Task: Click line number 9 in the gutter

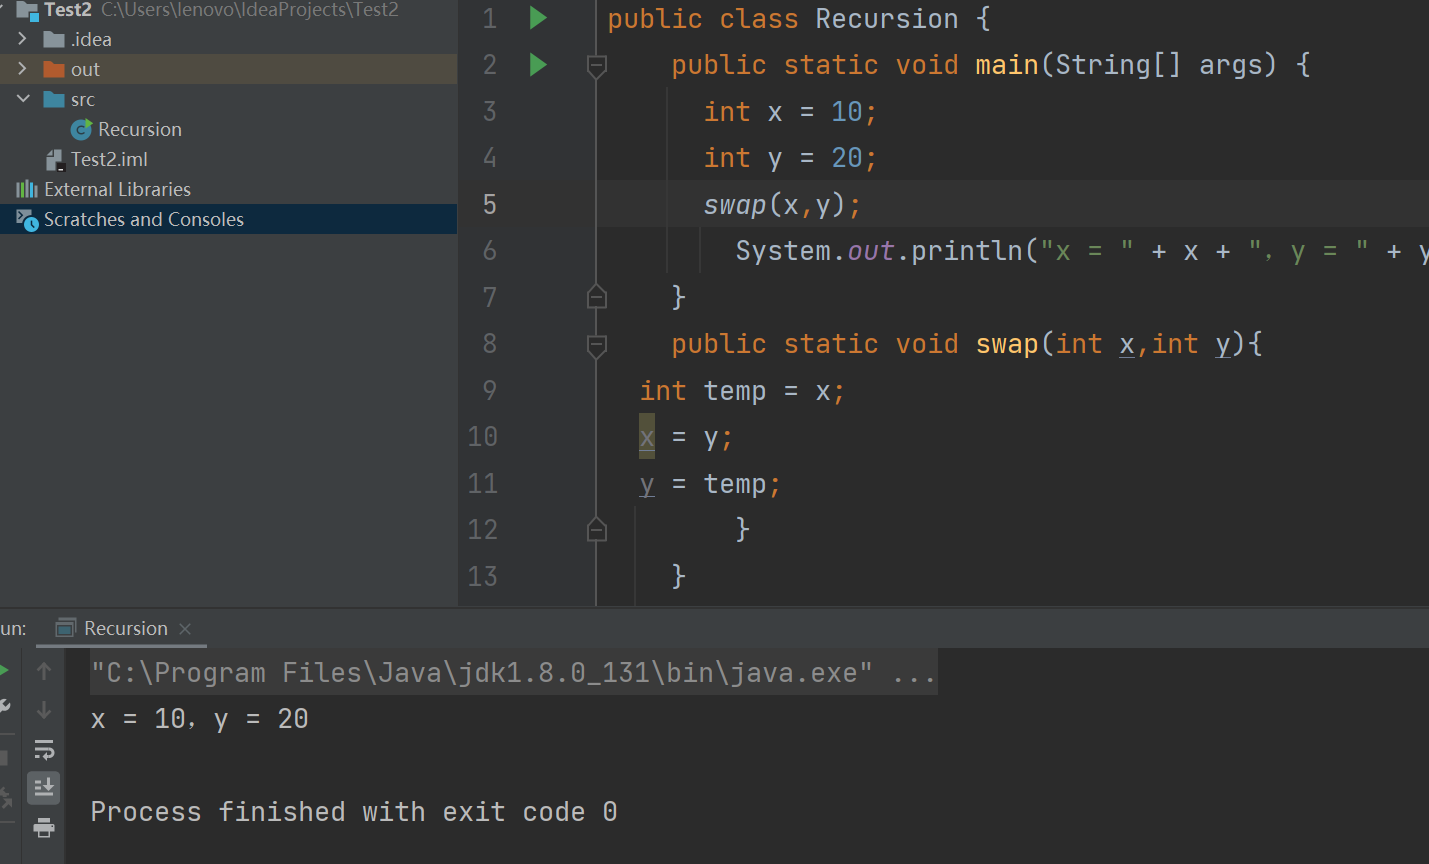Action: (489, 390)
